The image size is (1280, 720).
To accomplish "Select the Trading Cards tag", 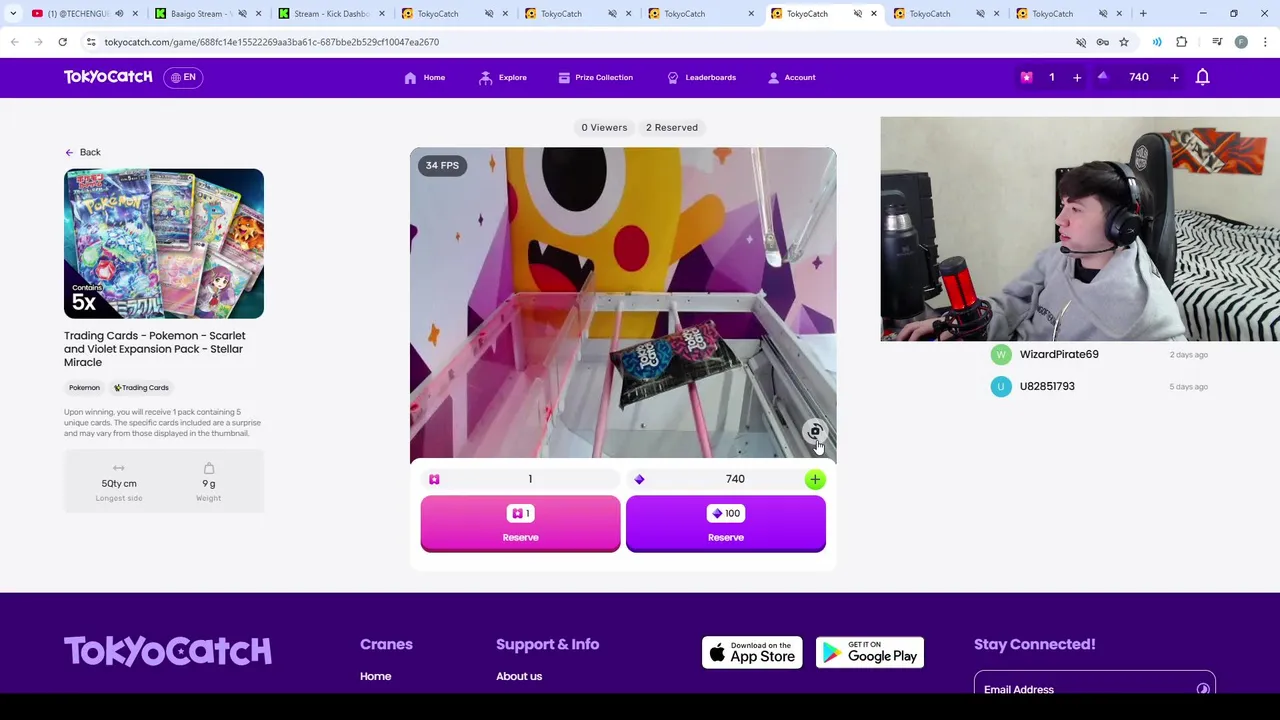I will pos(141,387).
